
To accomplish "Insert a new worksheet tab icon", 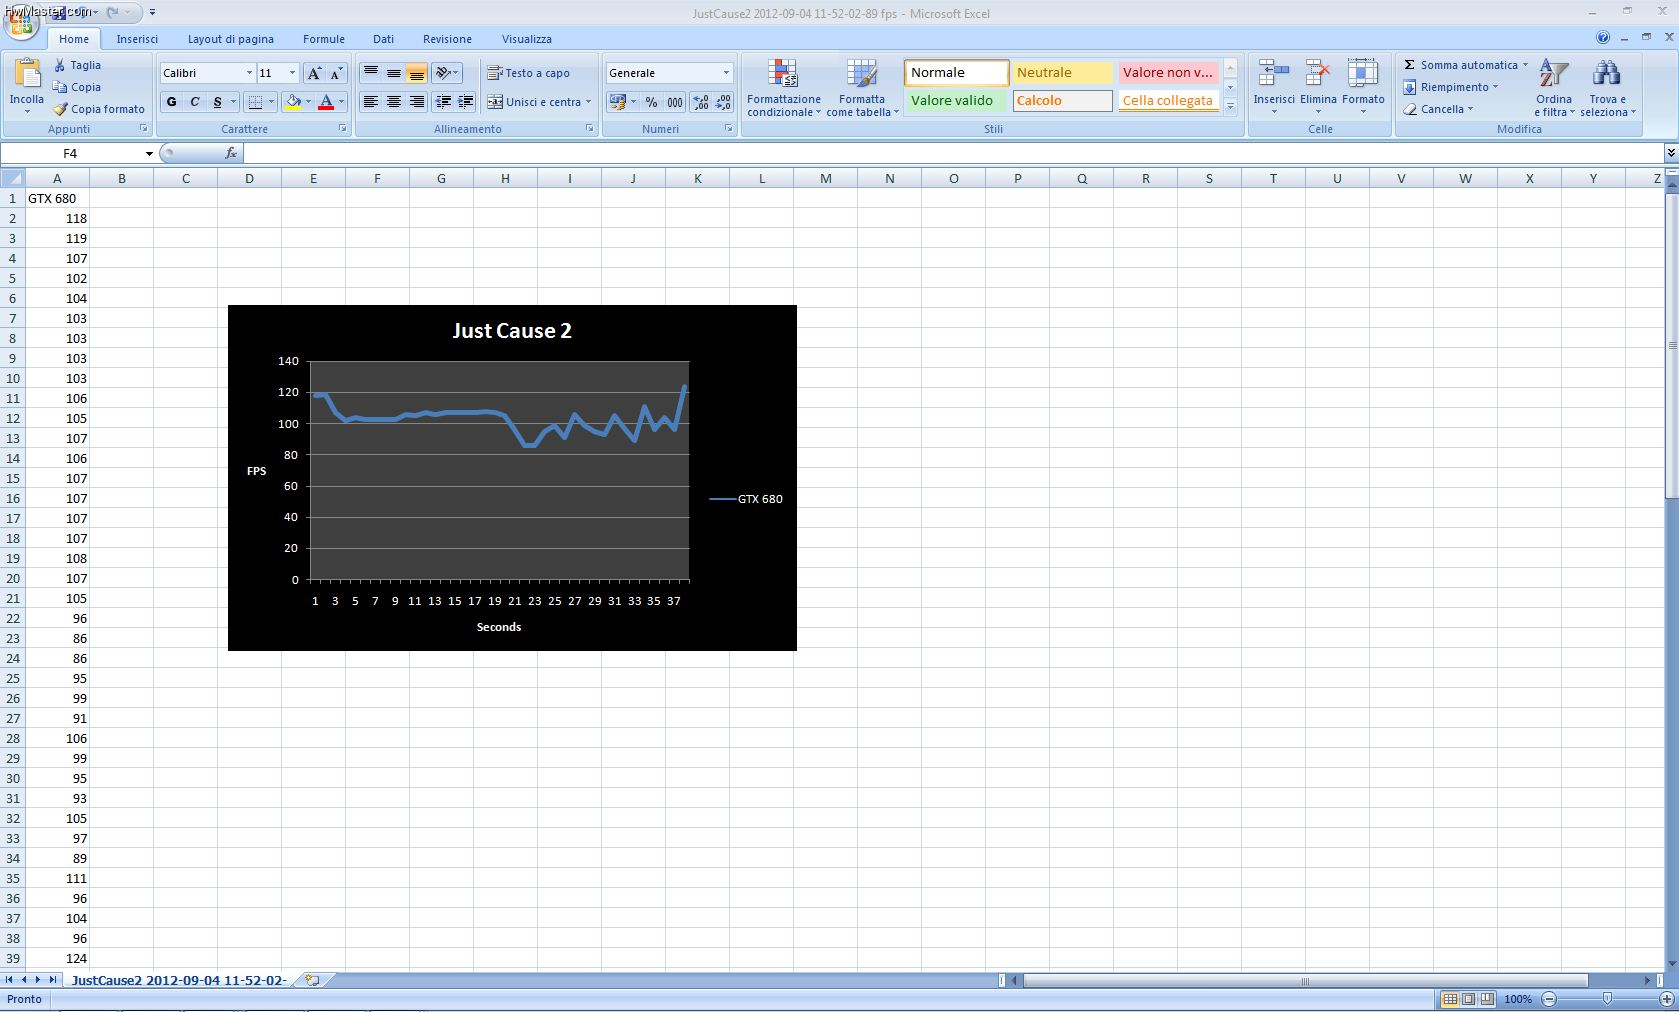I will click(x=312, y=980).
